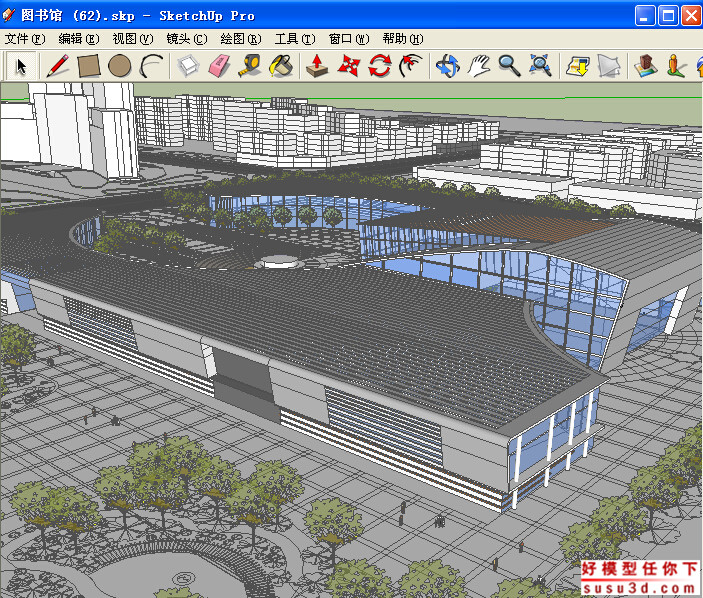The image size is (703, 598).
Task: Activate the Pan hand tool
Action: [x=479, y=66]
